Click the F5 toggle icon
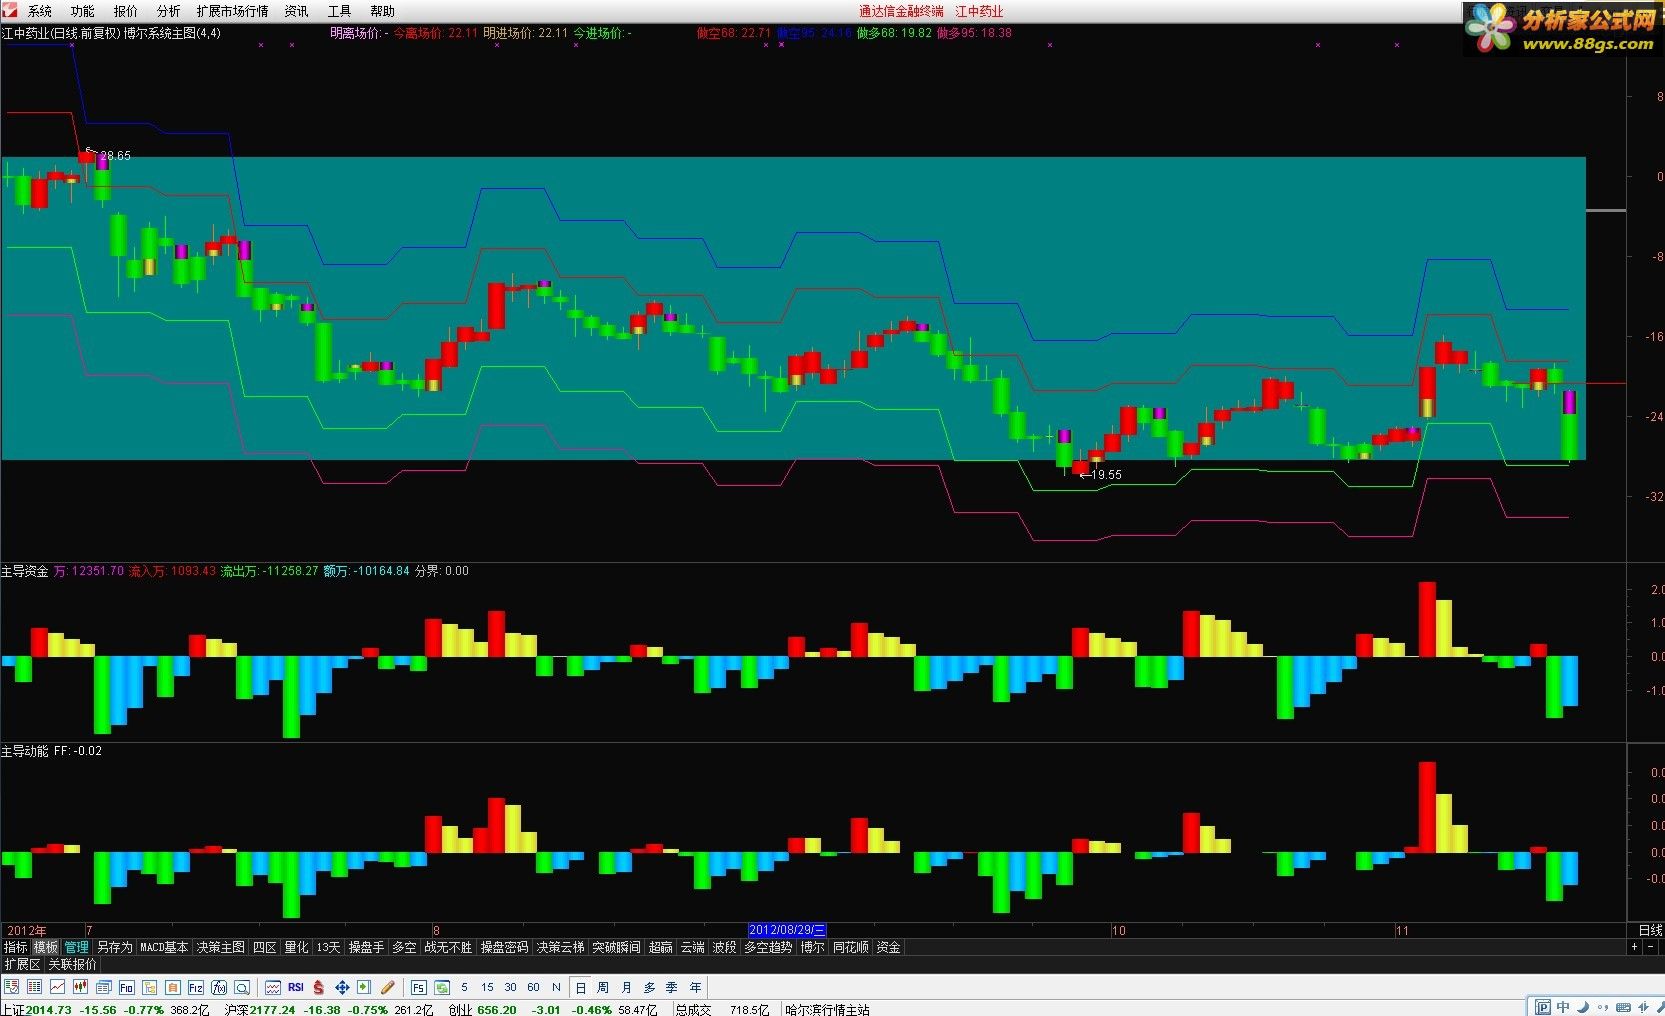Viewport: 1665px width, 1016px height. click(x=418, y=987)
